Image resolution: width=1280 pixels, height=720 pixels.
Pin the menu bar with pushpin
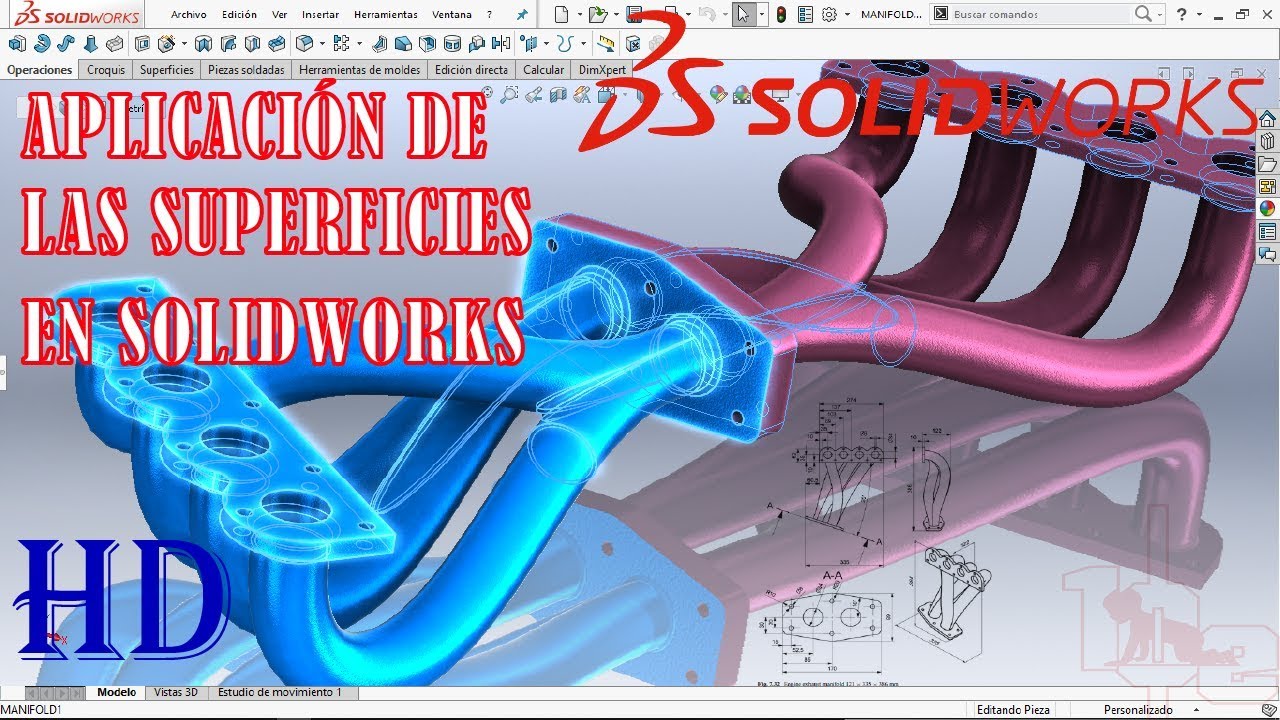[521, 14]
